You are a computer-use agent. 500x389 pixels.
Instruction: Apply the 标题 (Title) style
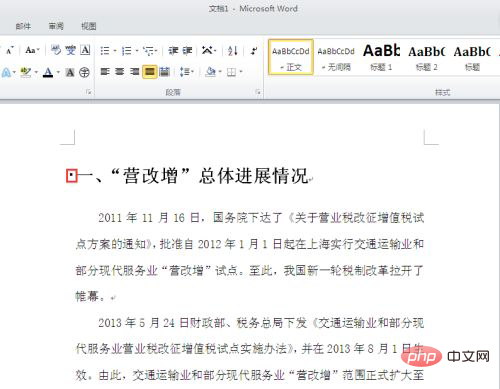[x=472, y=57]
